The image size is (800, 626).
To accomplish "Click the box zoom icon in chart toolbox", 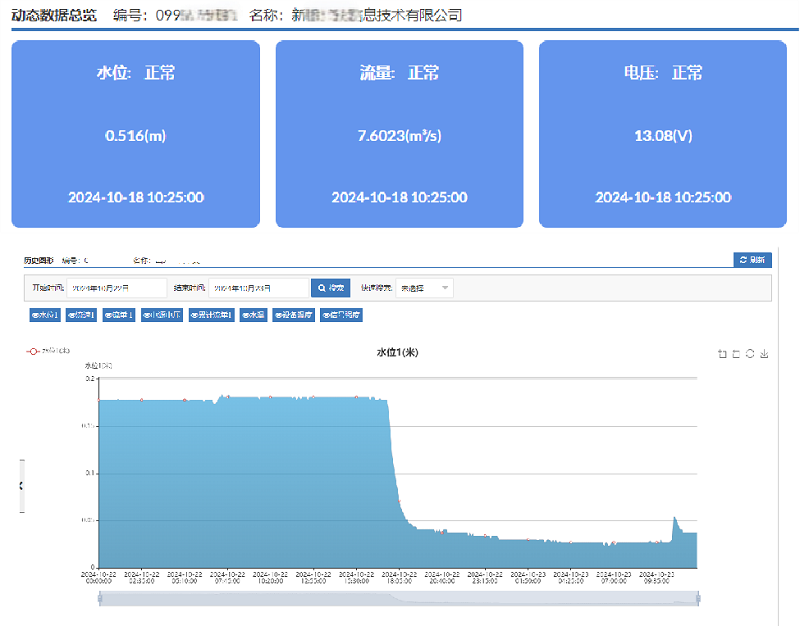I will [x=736, y=352].
